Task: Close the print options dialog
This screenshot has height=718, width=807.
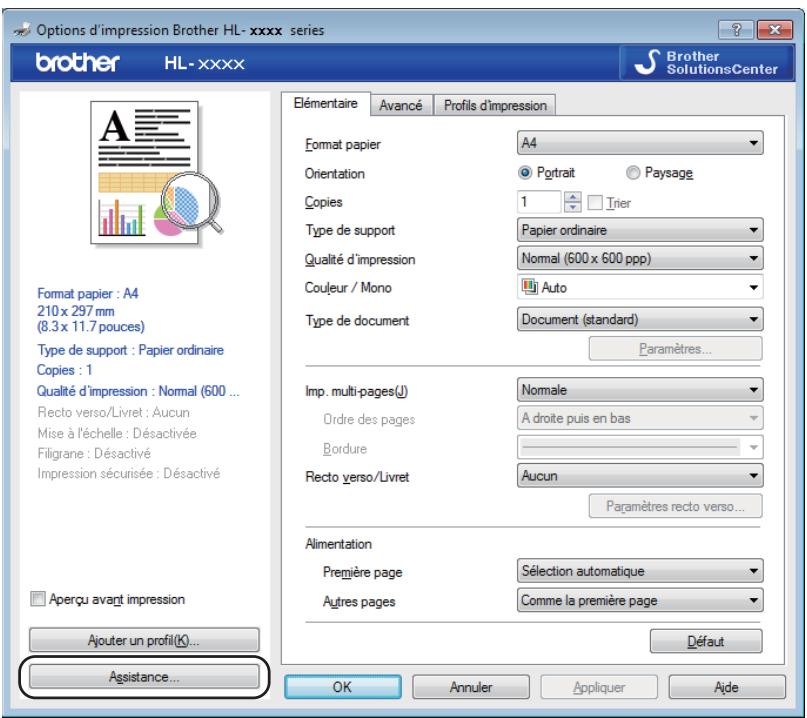Action: click(x=774, y=30)
